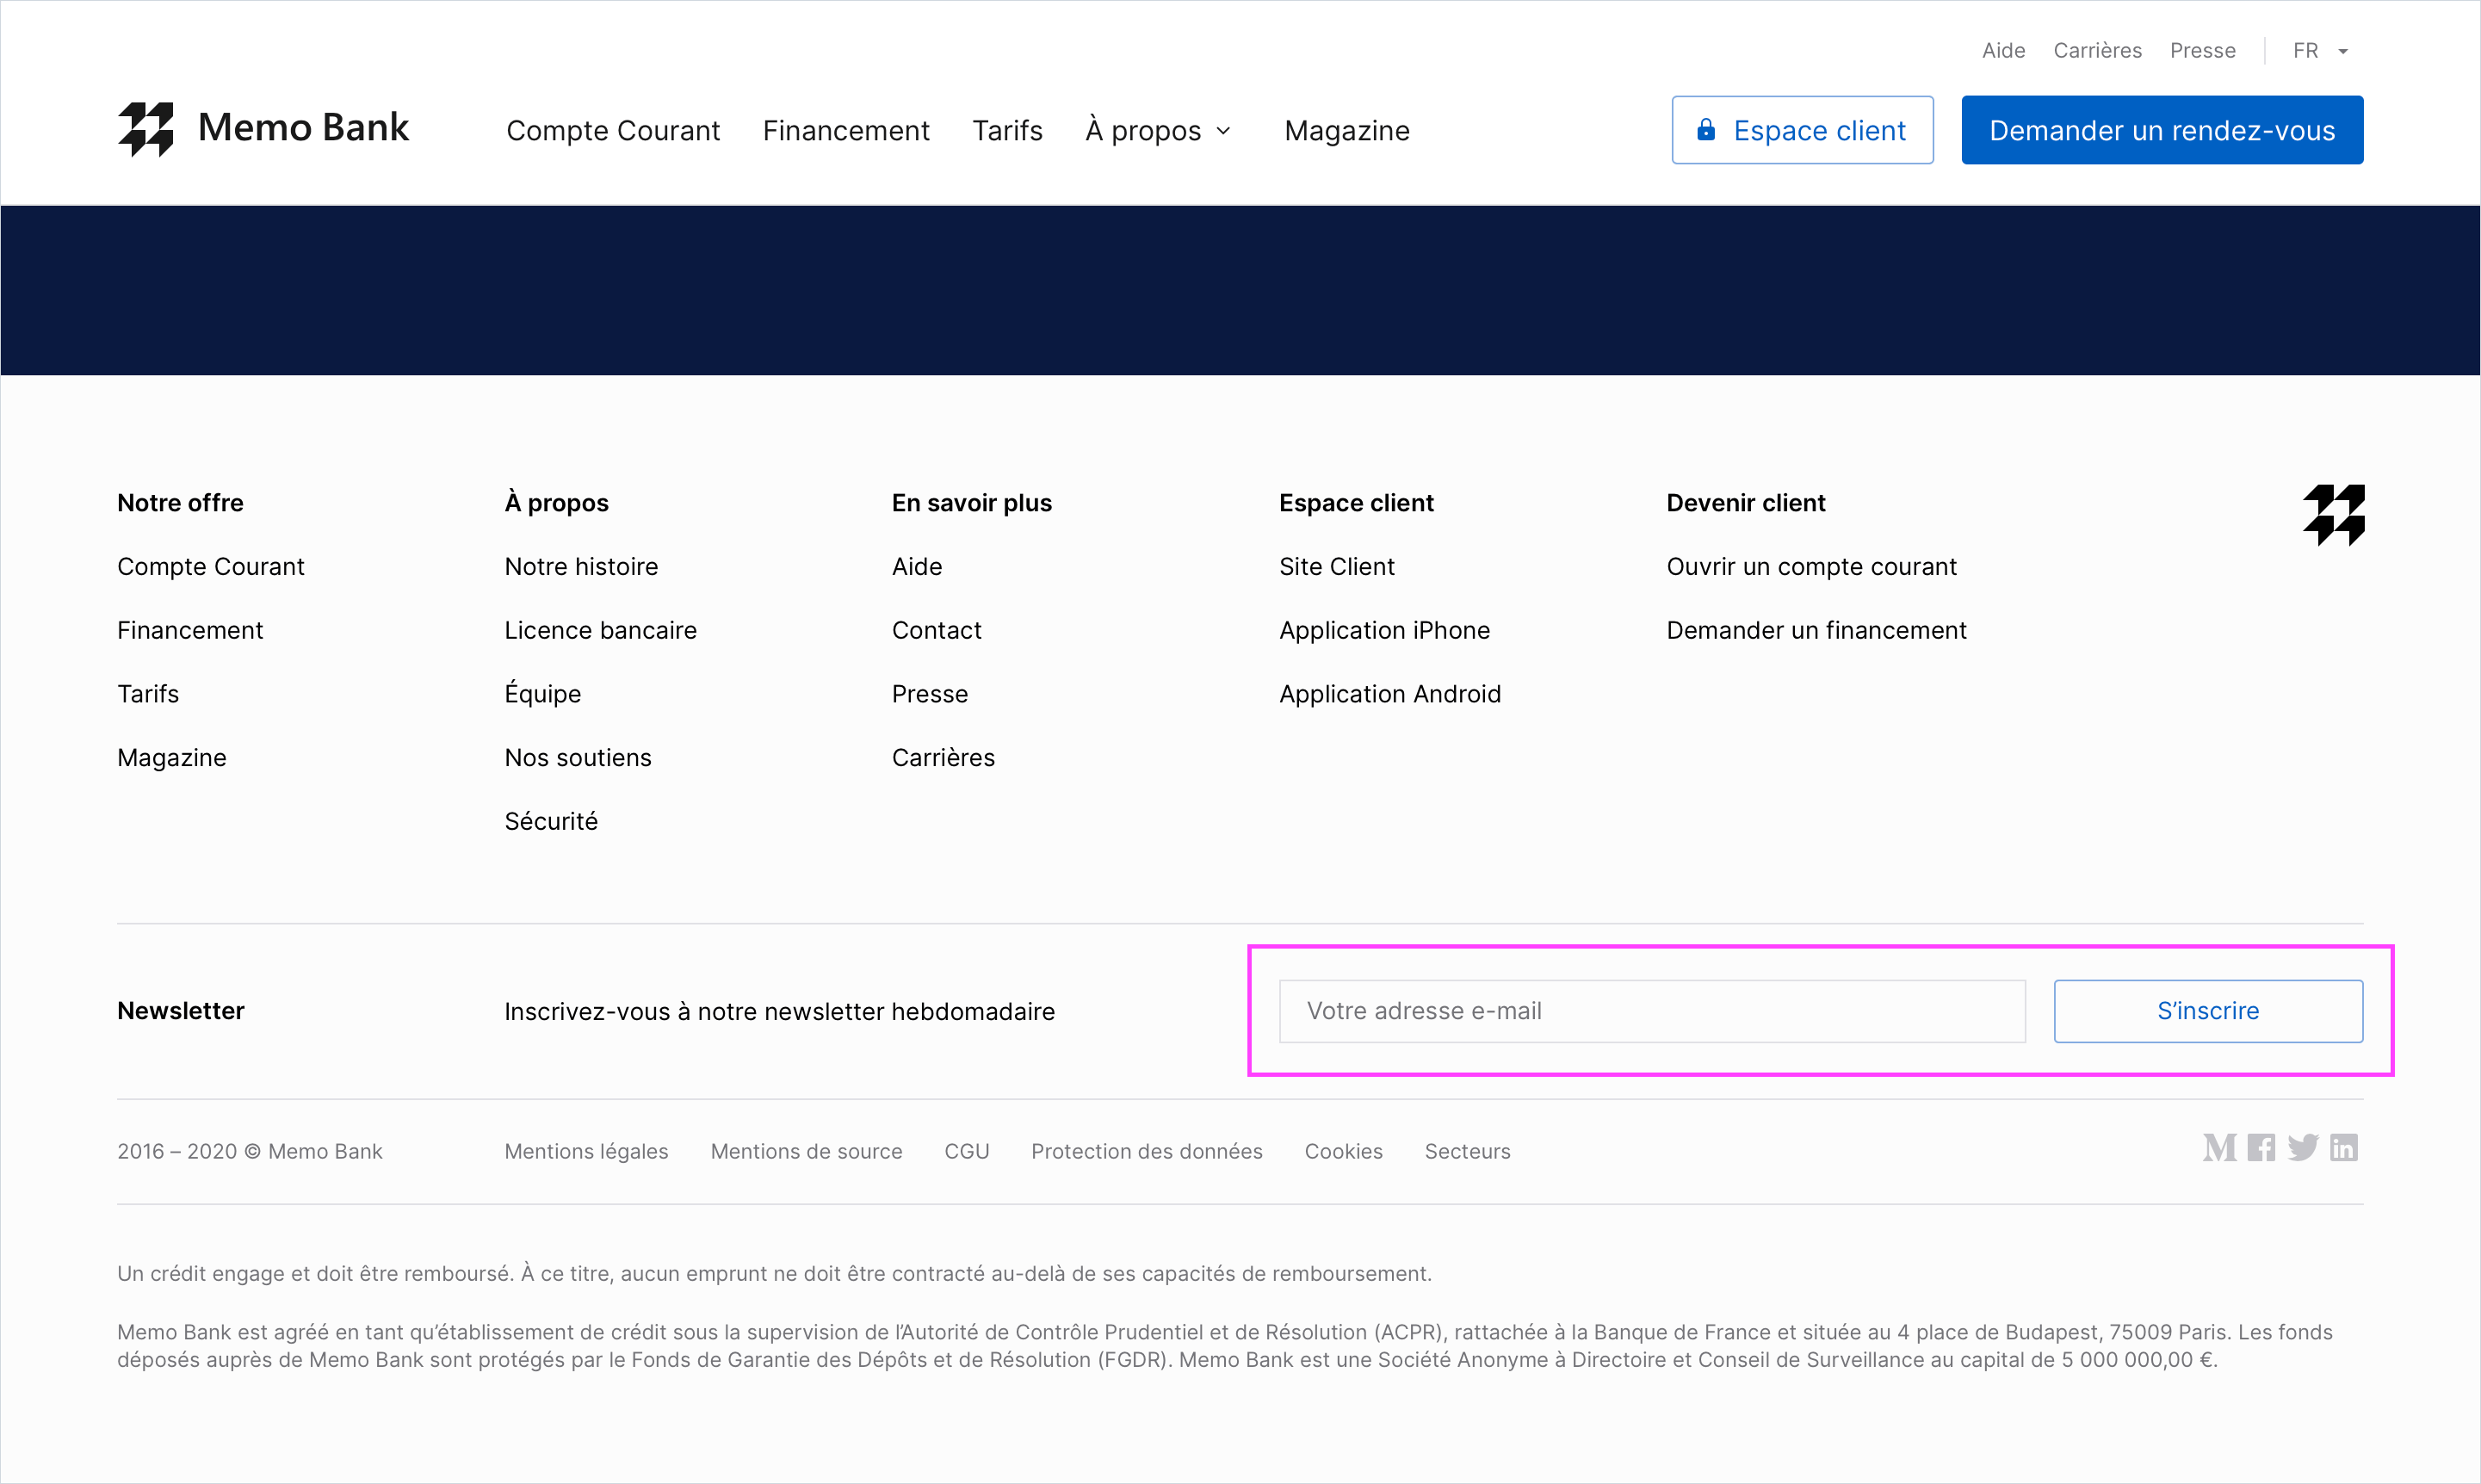Switch to the Tarifs page
The image size is (2481, 1484).
[x=1007, y=130]
